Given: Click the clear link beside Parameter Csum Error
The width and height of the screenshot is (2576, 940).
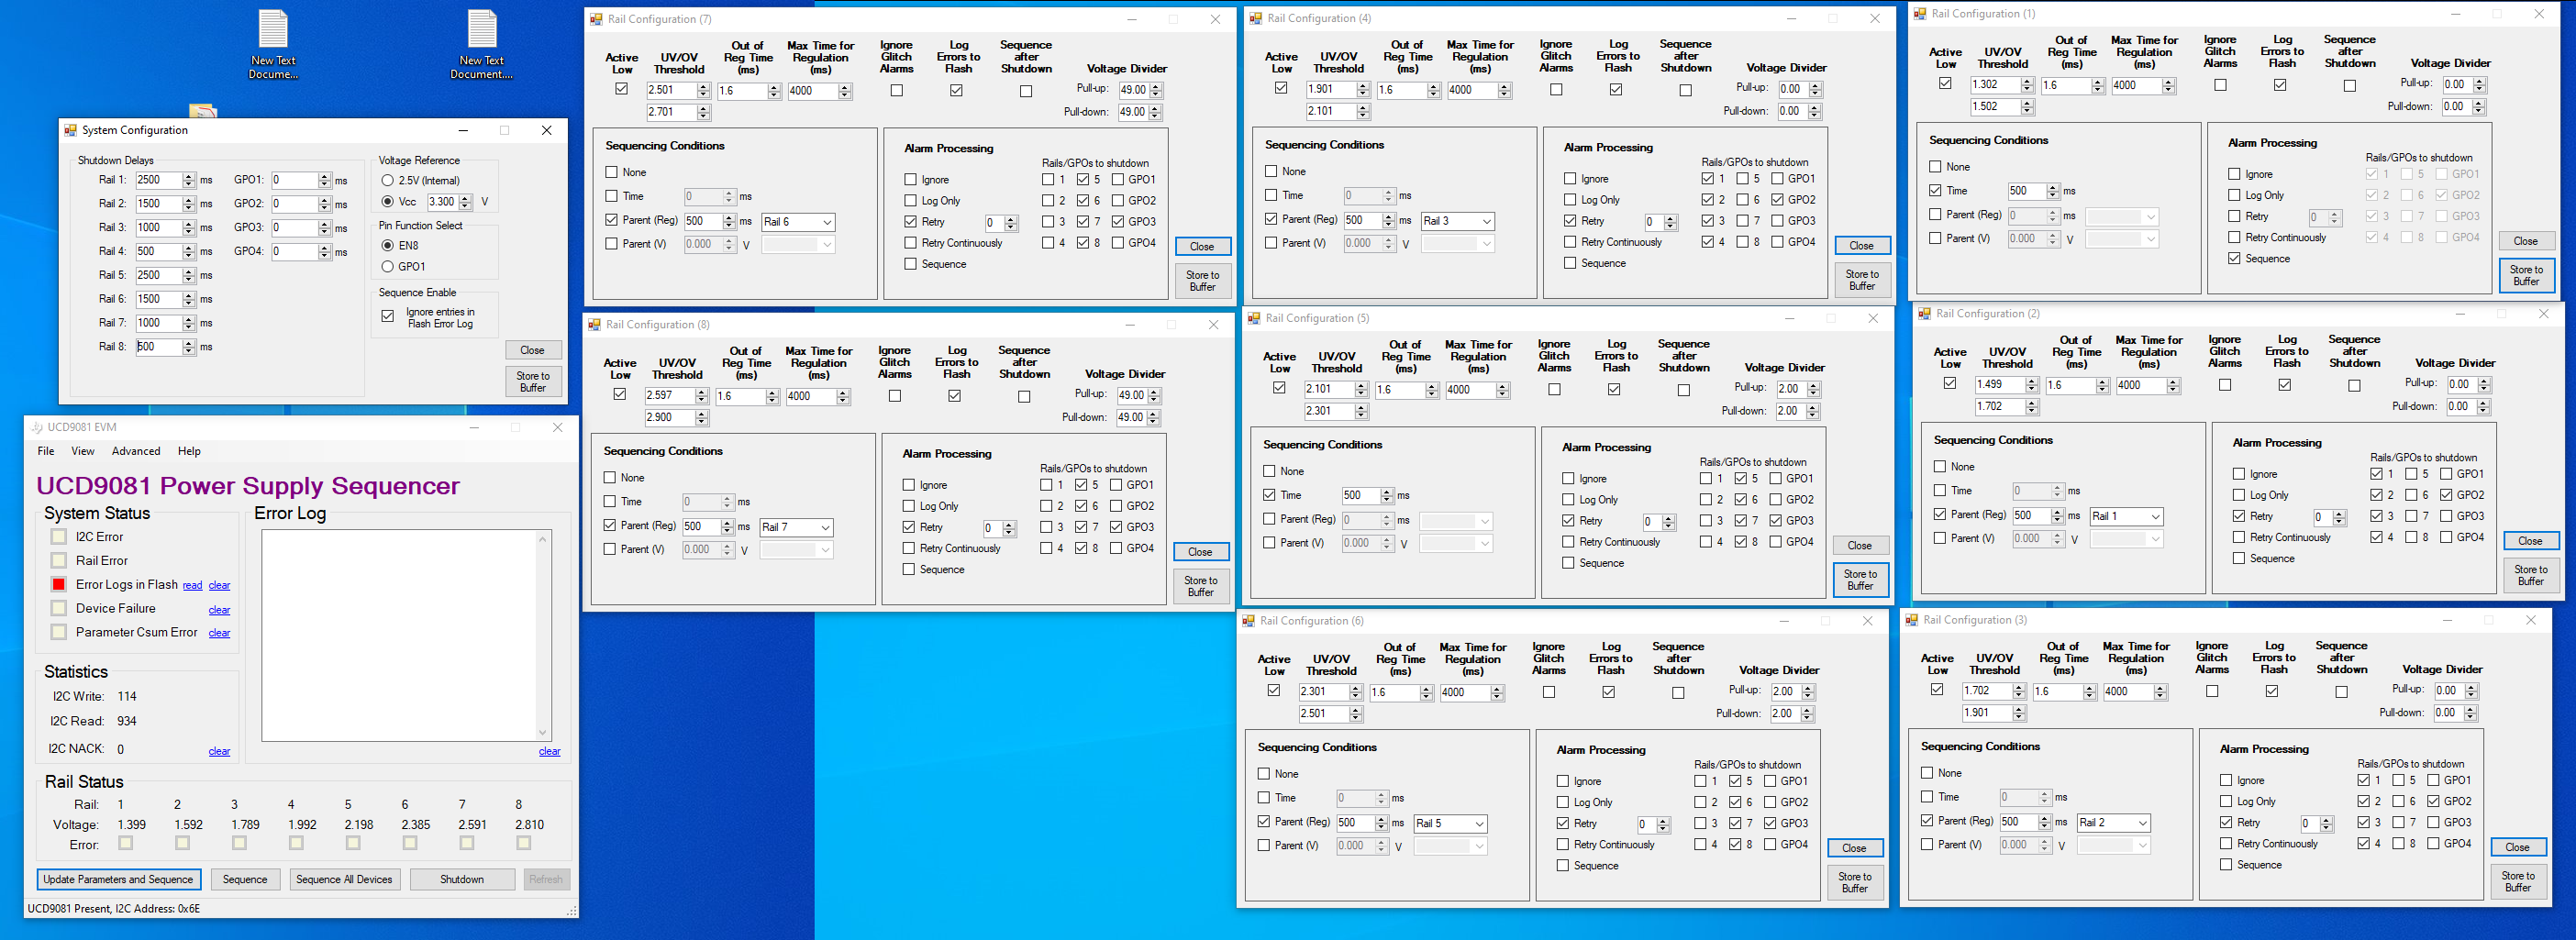Looking at the screenshot, I should (x=219, y=633).
